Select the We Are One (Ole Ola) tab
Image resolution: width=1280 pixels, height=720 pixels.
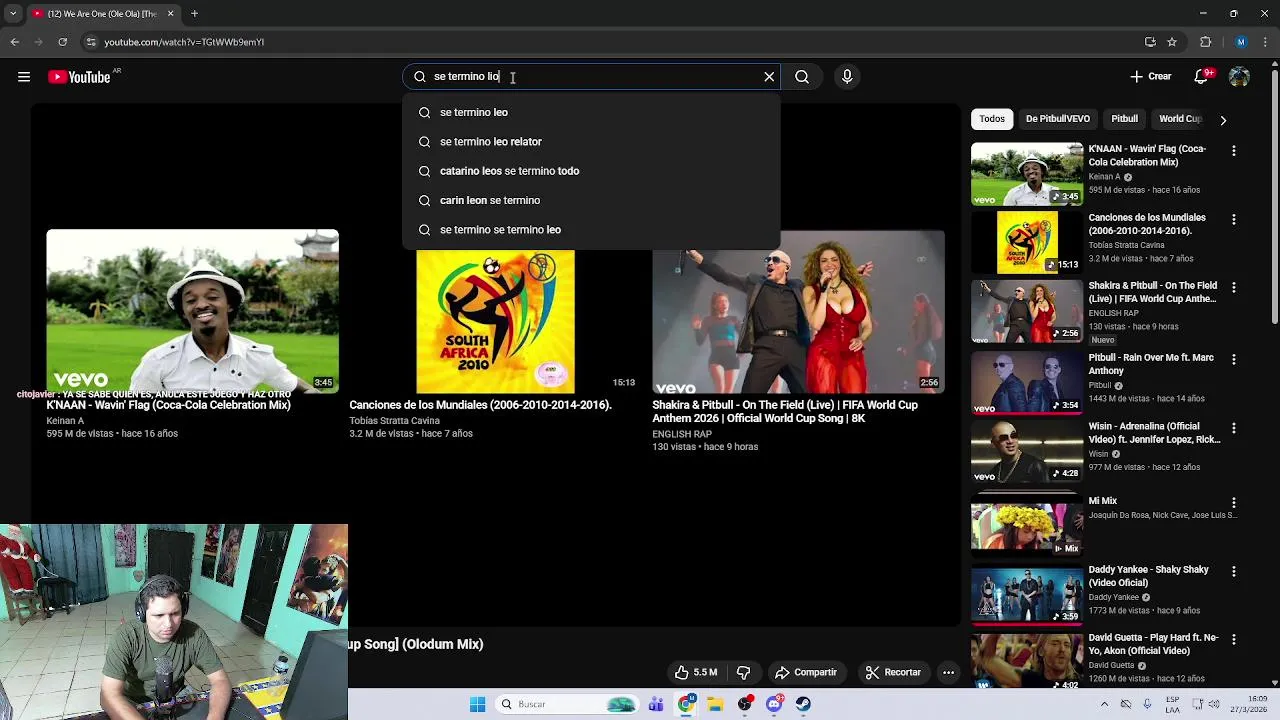103,14
